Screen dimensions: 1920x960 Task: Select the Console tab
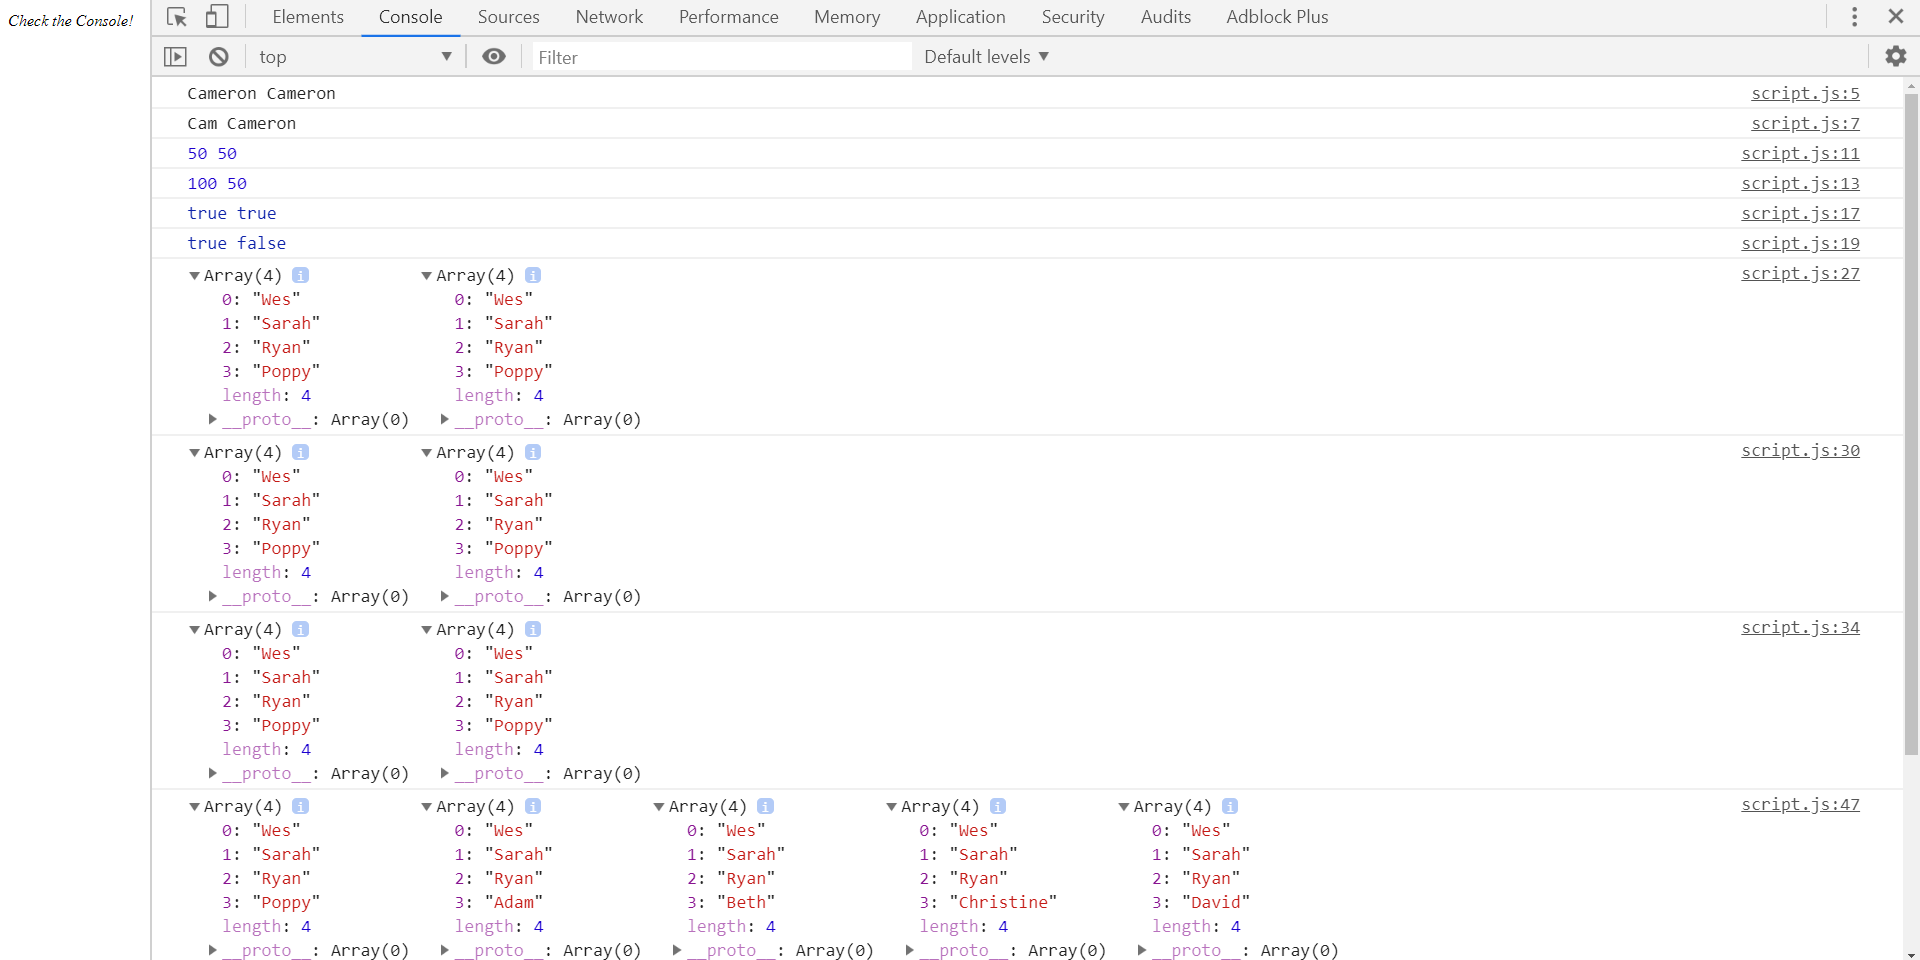point(410,17)
